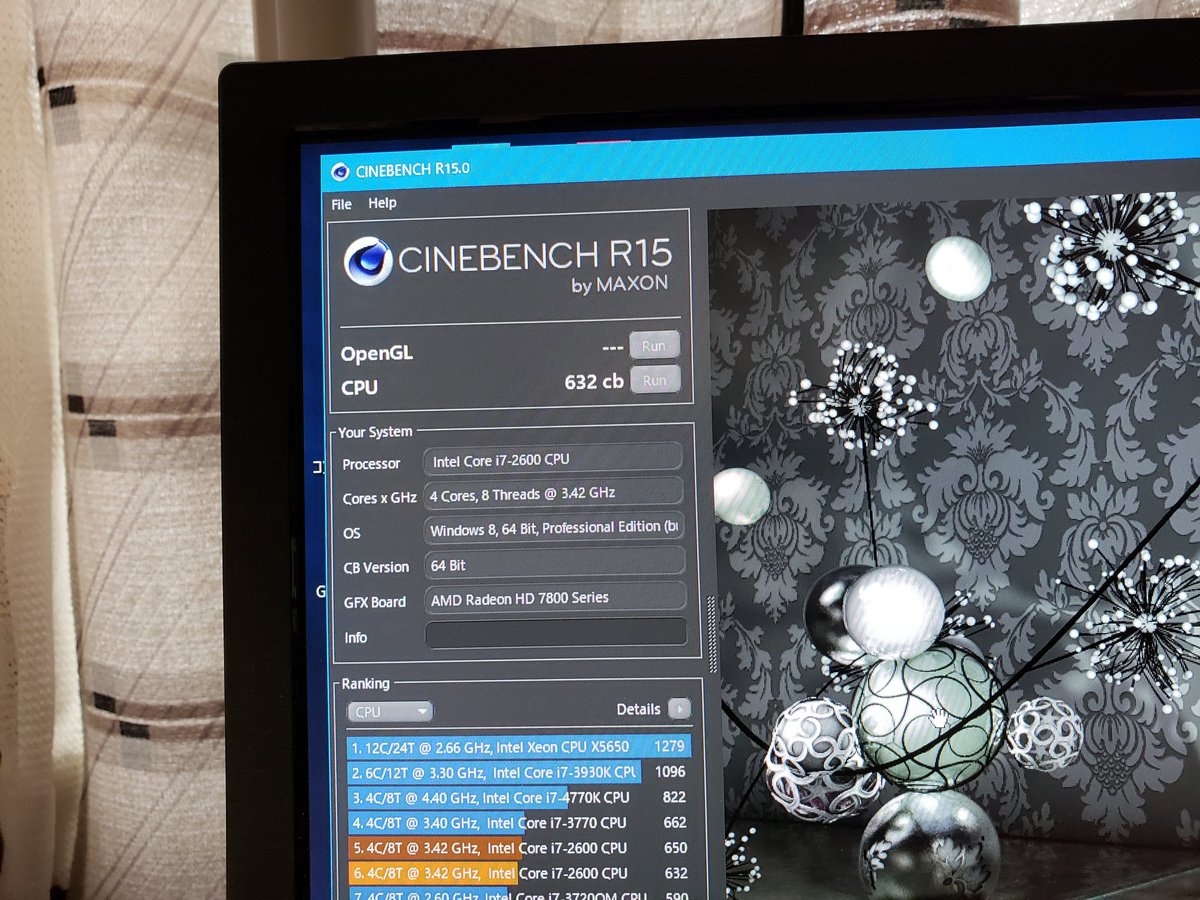Select ranking entry Intel Core i7-3720QM
Screen dimensions: 1200x900
(519, 894)
